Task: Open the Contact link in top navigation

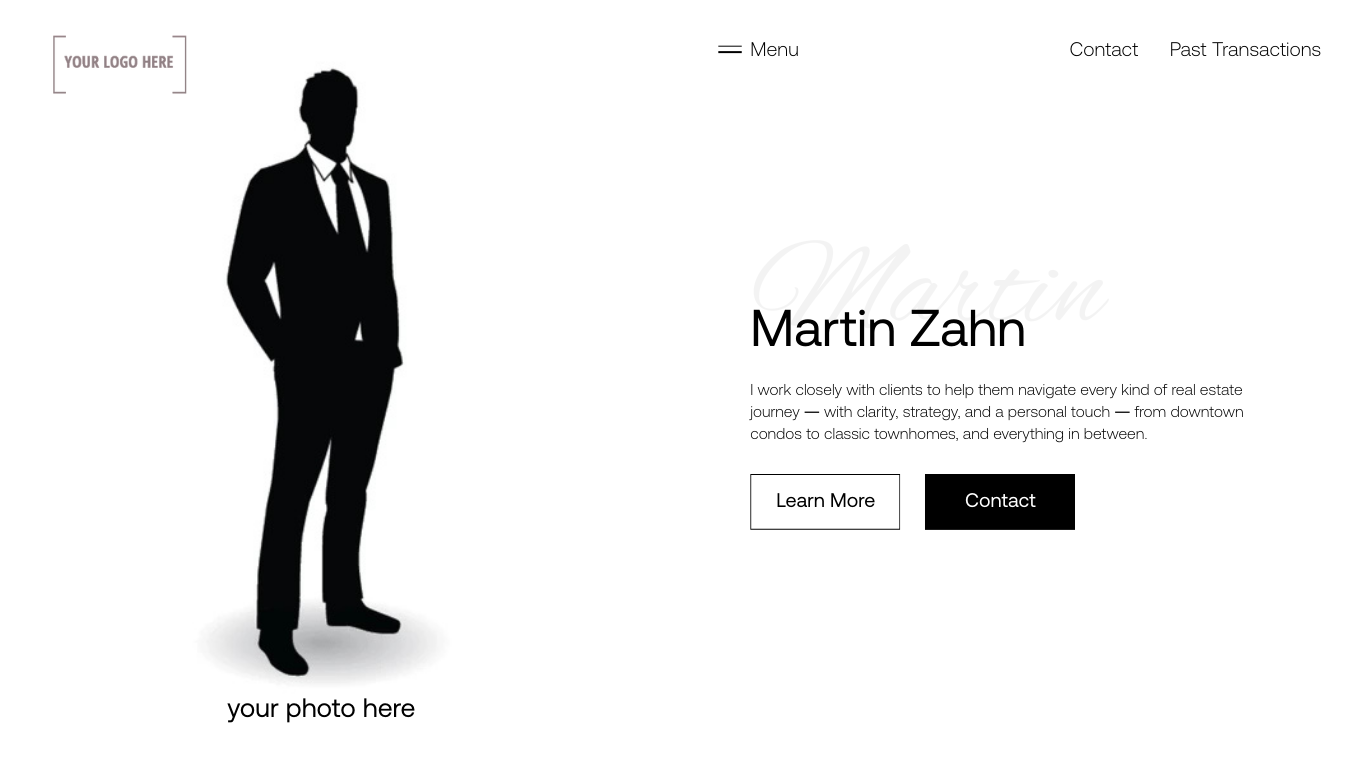Action: pyautogui.click(x=1103, y=49)
